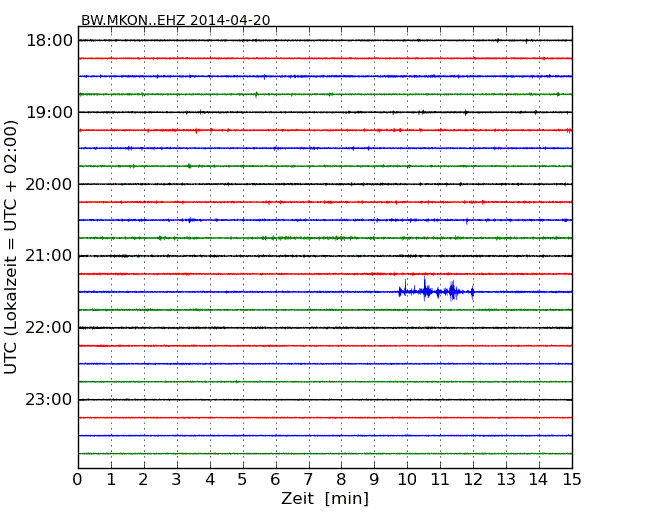The image size is (650, 520).
Task: Click the '0' x-axis tick label
Action: coord(78,479)
